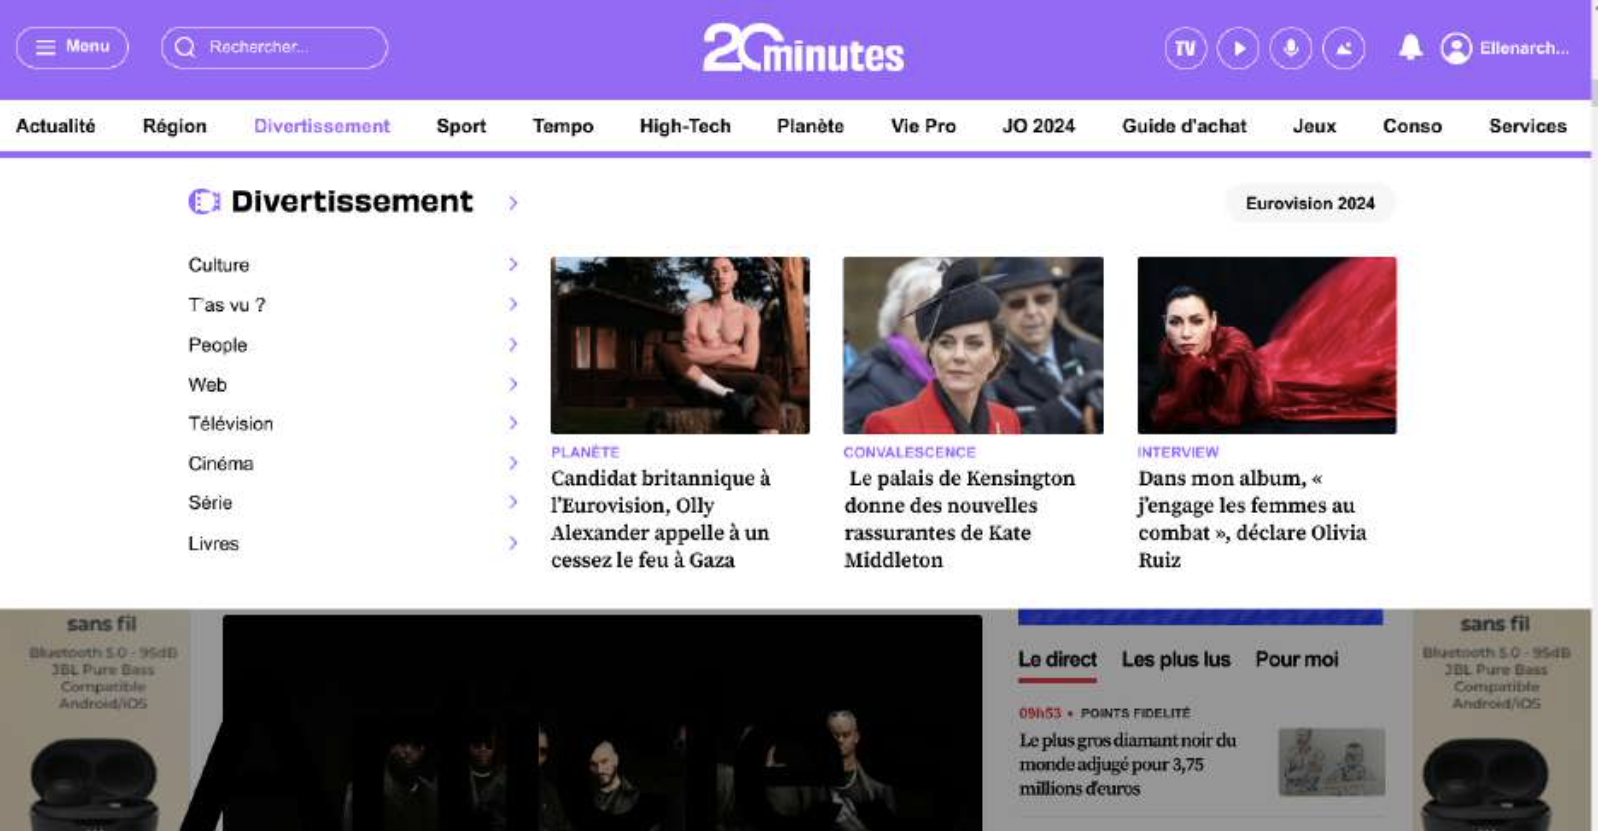Click the CONVALESCENCE category label
This screenshot has width=1598, height=834.
point(909,452)
